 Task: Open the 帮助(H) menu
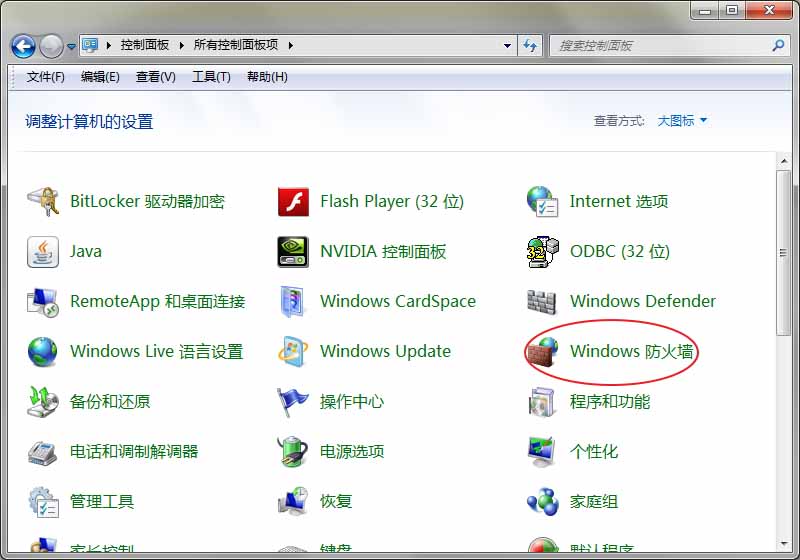[x=267, y=77]
